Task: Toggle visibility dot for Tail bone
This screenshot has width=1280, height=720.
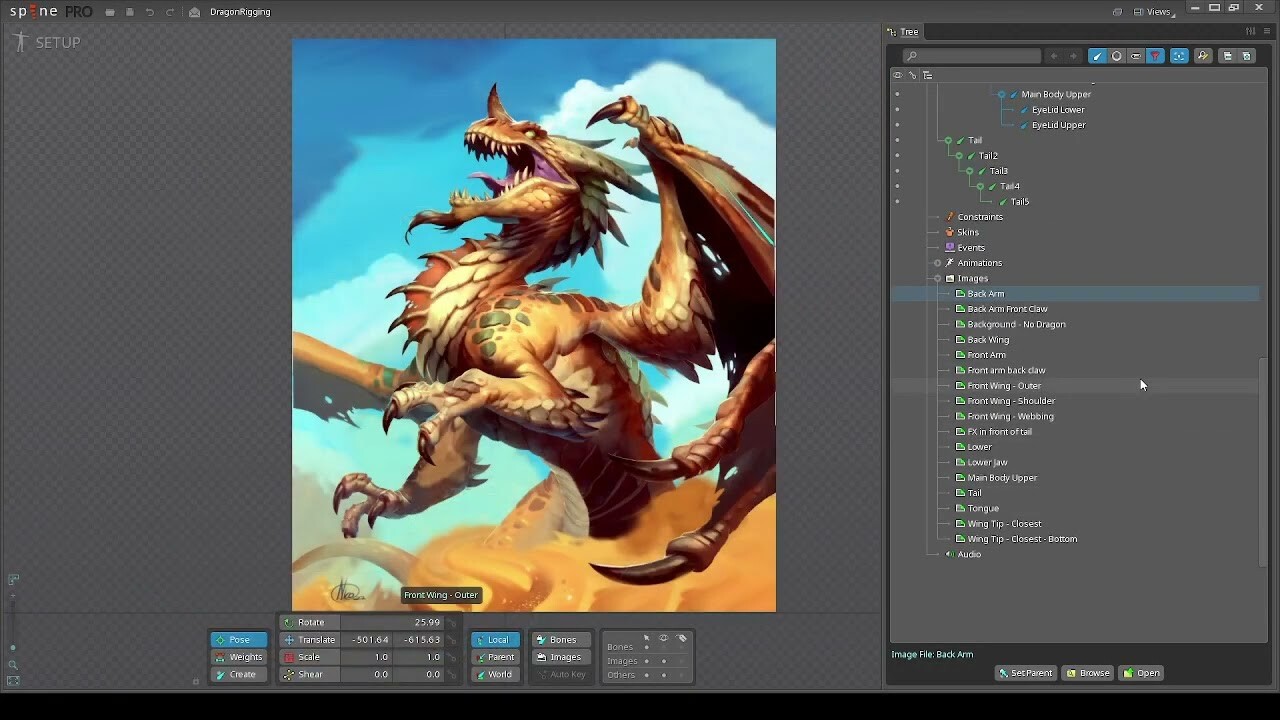Action: (x=897, y=140)
